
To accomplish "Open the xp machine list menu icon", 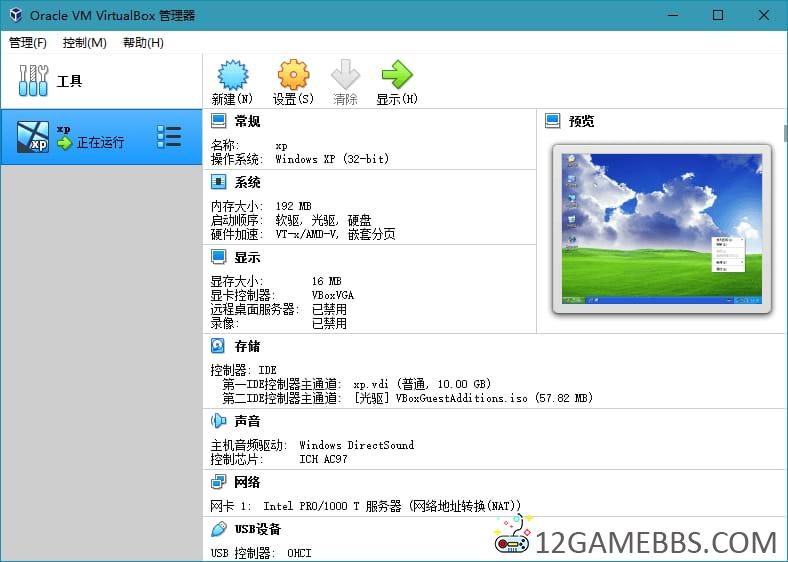I will tap(169, 137).
